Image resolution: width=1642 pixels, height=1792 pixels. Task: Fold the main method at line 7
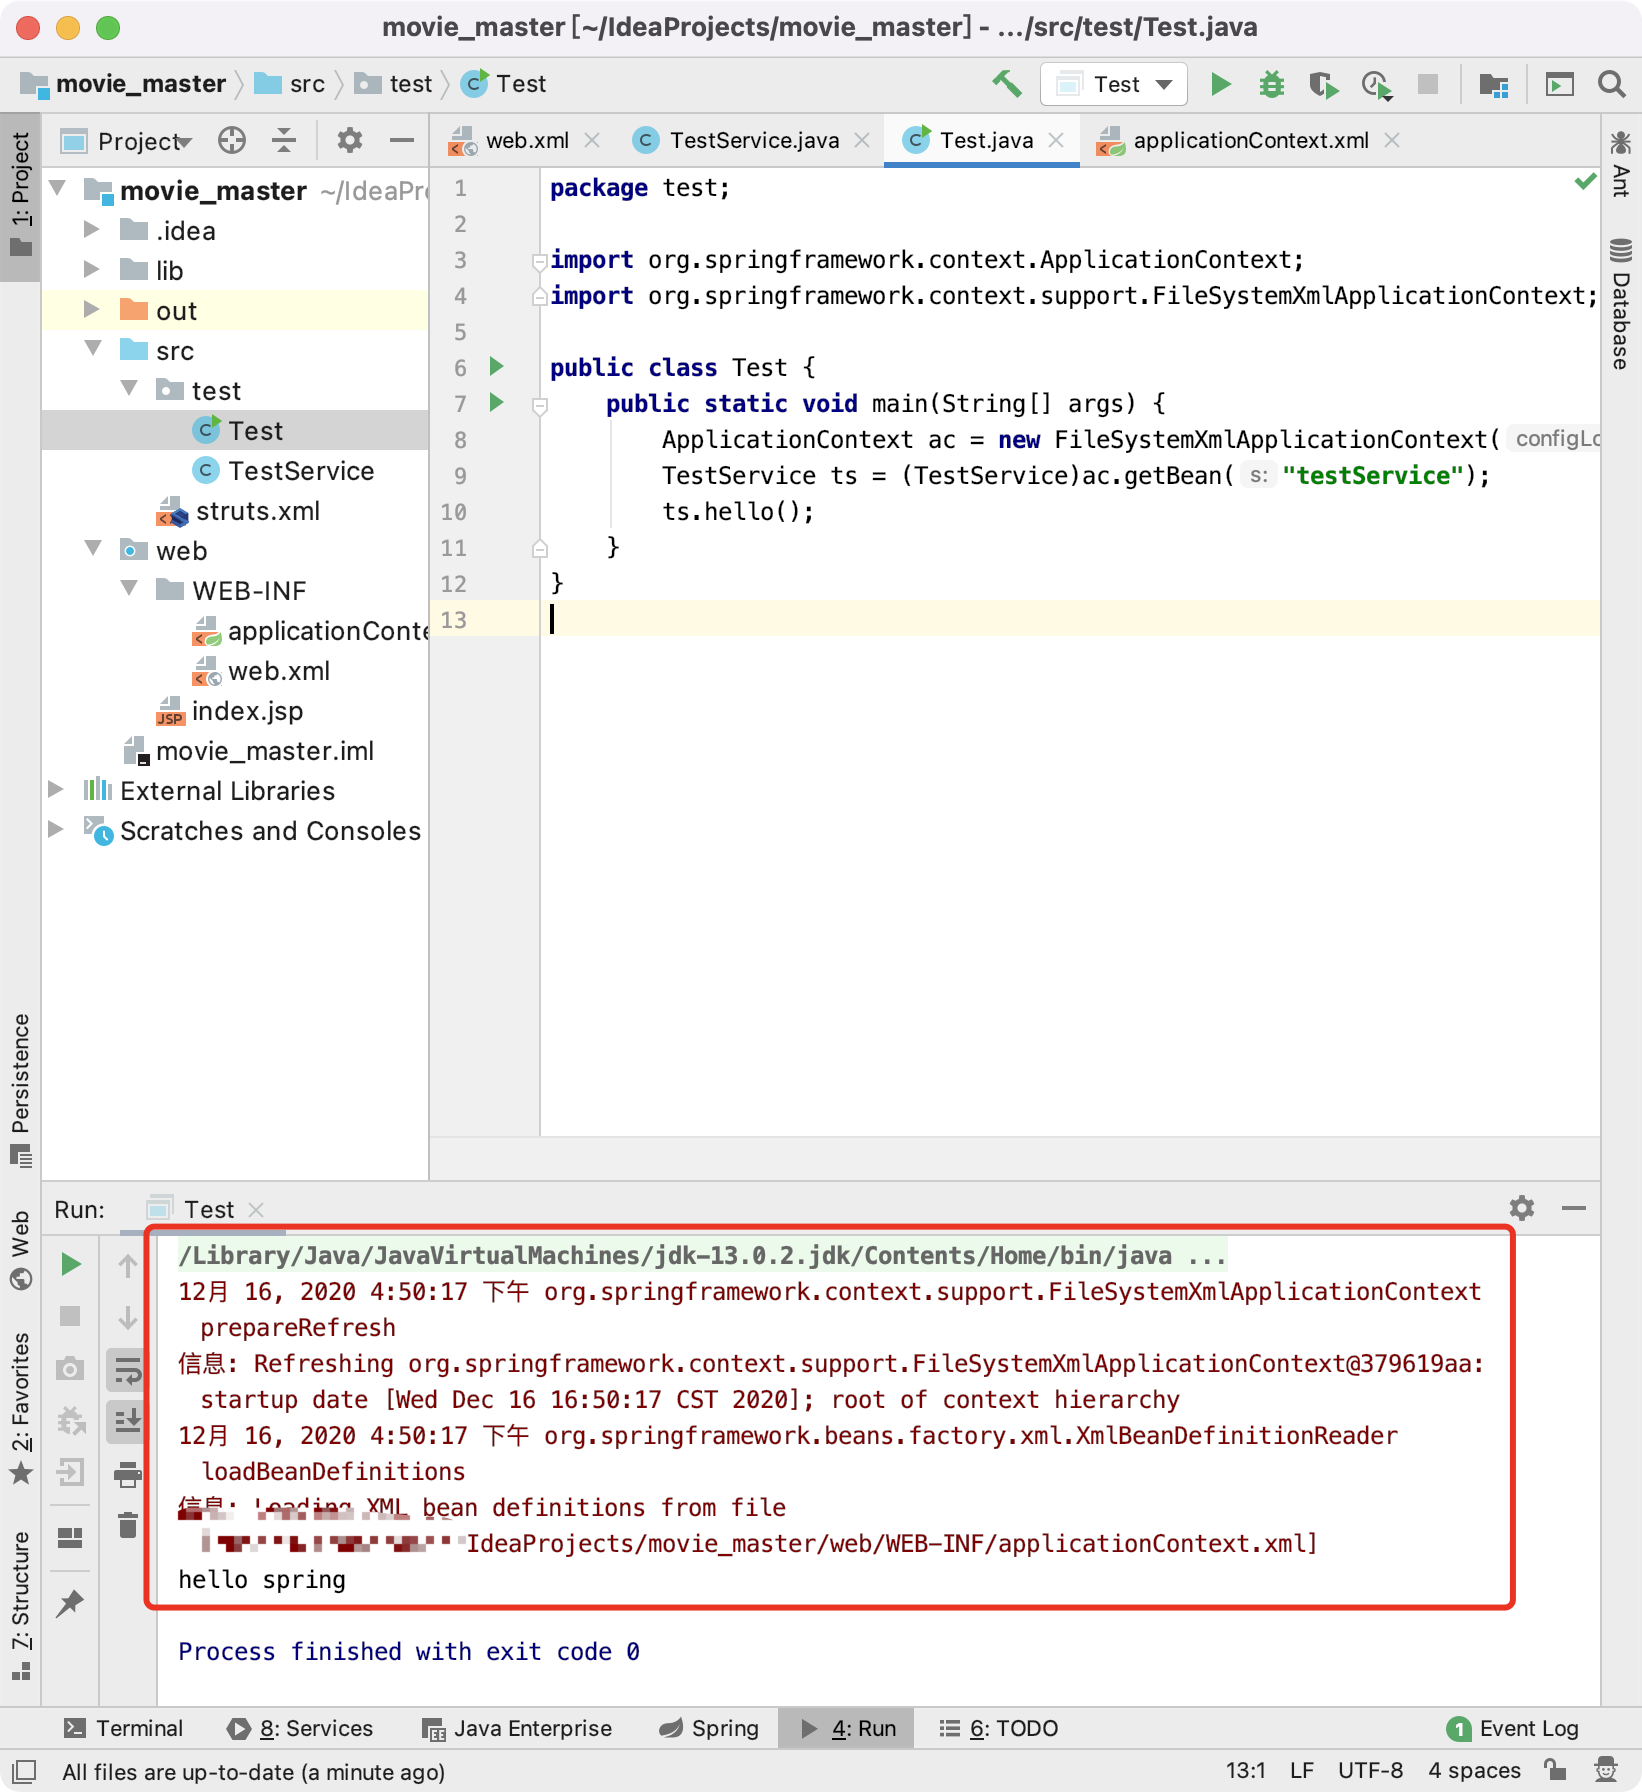(x=540, y=405)
